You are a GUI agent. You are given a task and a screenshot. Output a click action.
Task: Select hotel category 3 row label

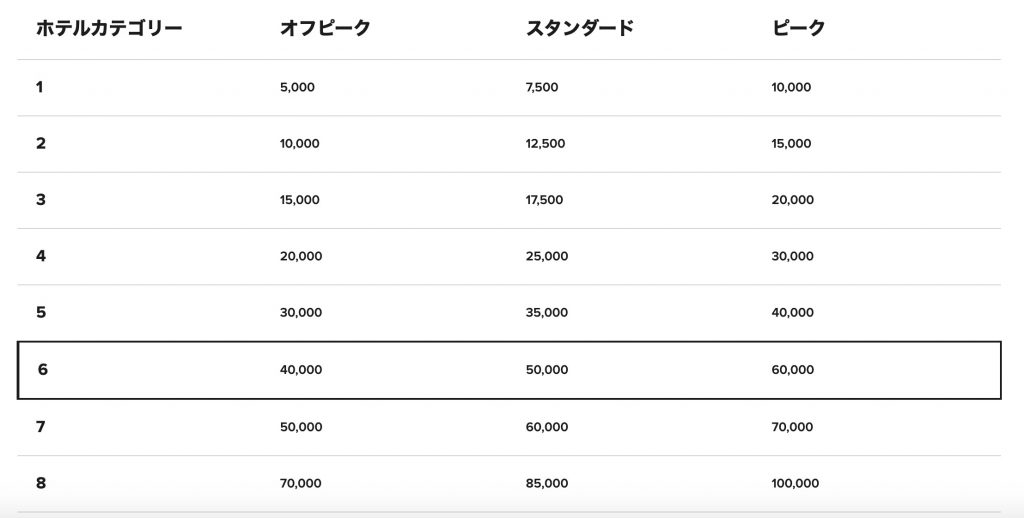click(x=41, y=199)
